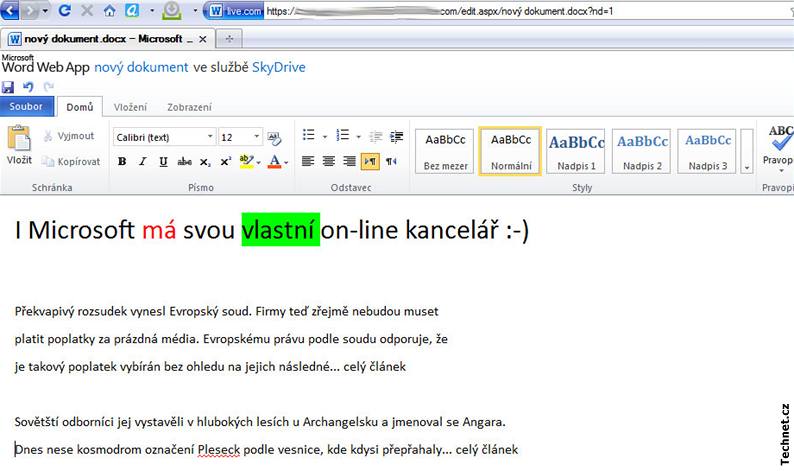Align text left

[x=308, y=162]
